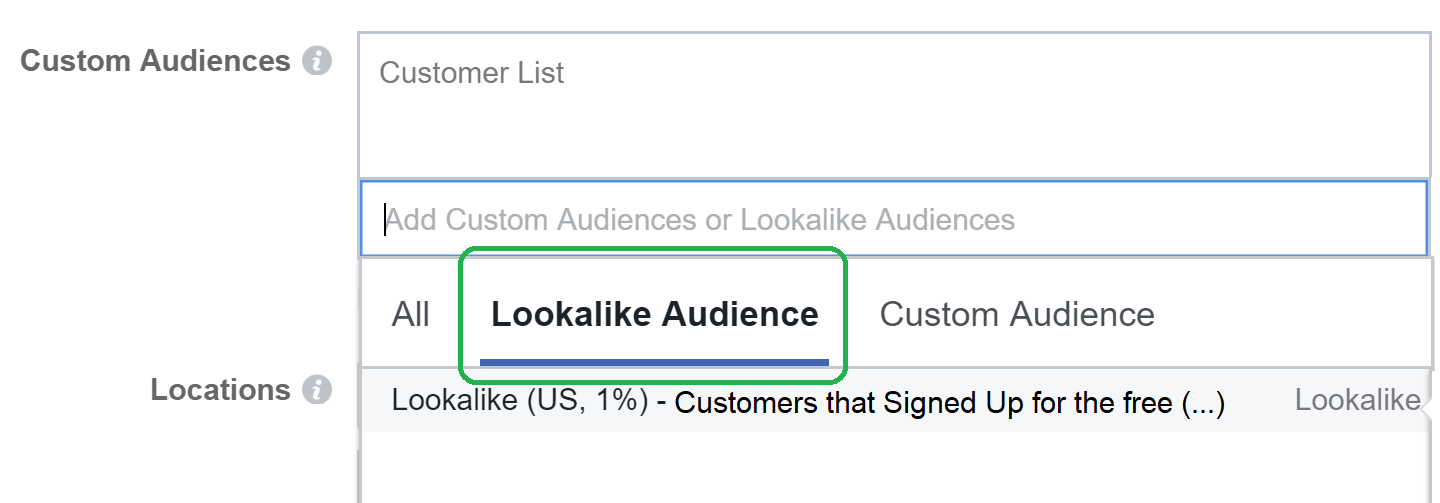Open the Custom Audience tab
The width and height of the screenshot is (1440, 503).
1016,314
